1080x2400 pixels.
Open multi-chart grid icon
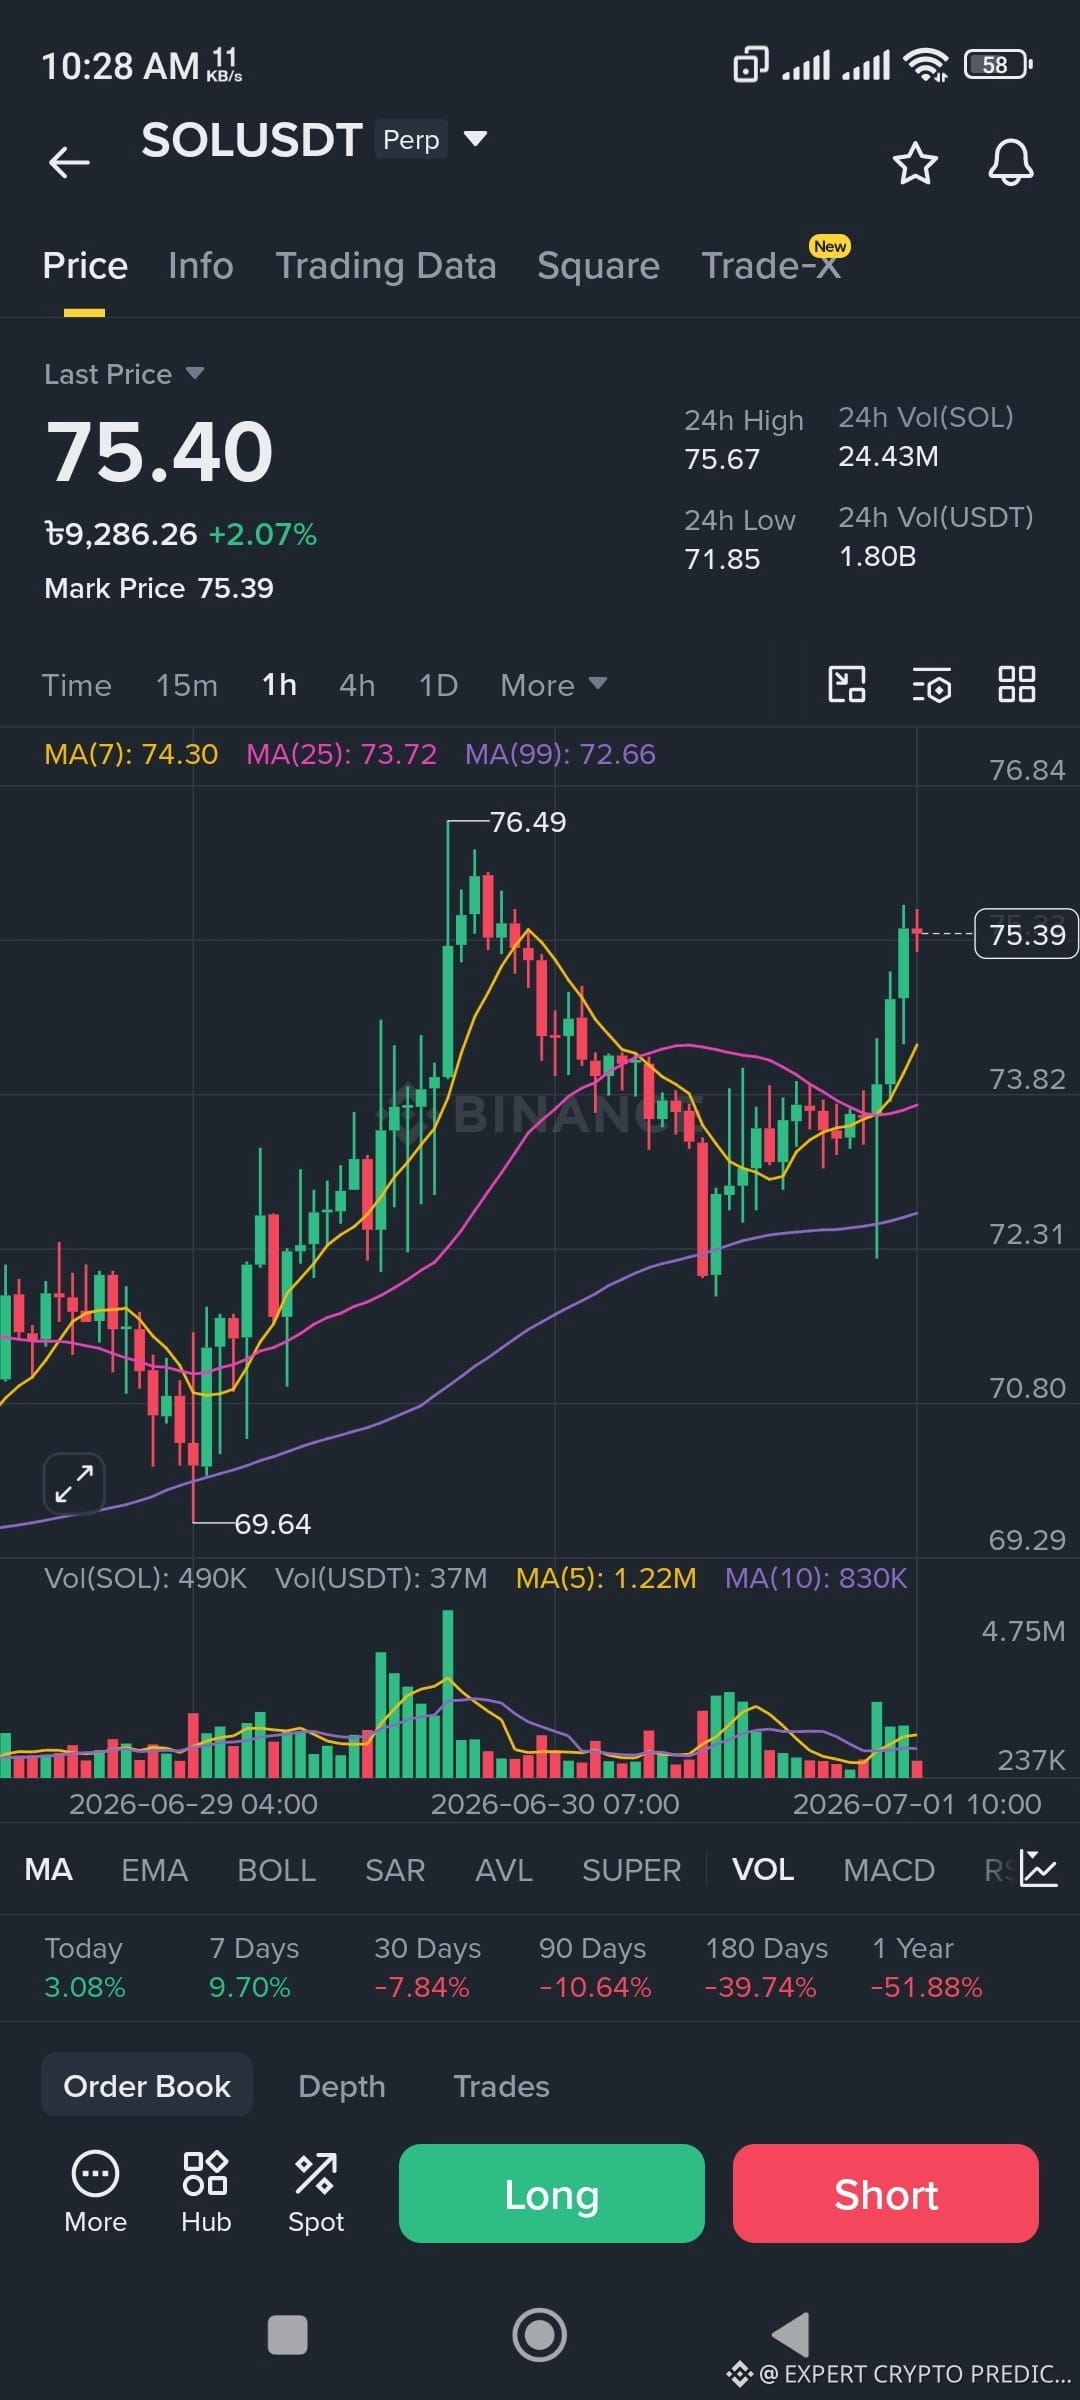(x=1016, y=685)
